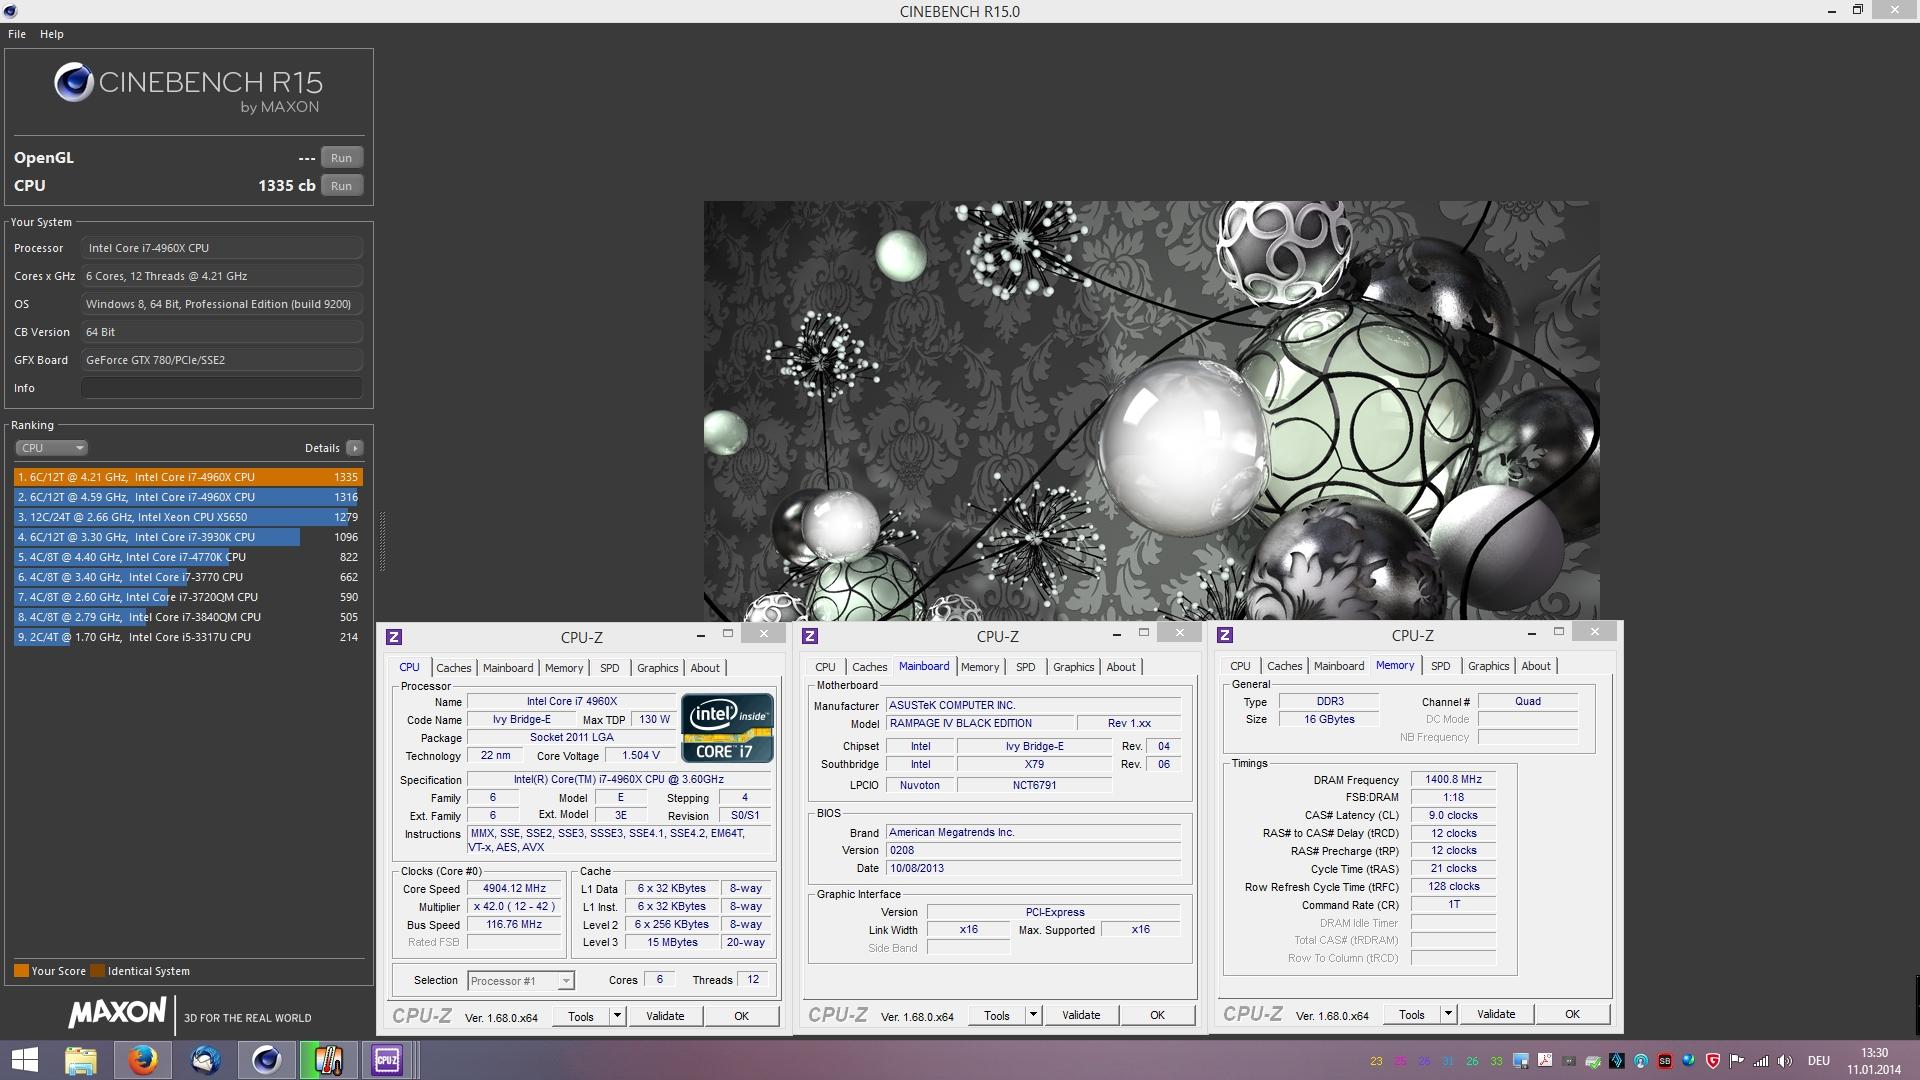Click the Sound Blaster SB tray icon
This screenshot has height=1080, width=1920.
click(1665, 1061)
